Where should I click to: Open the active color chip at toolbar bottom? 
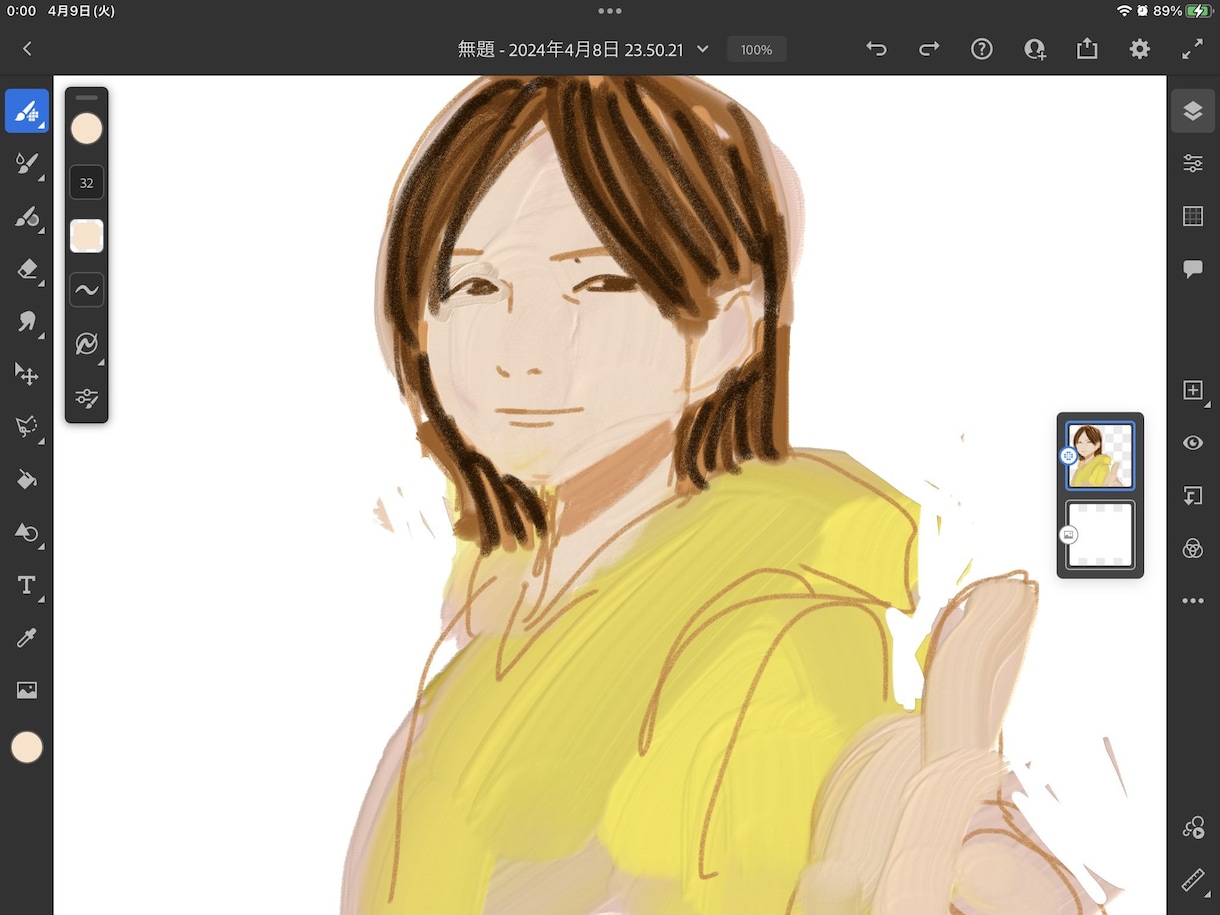coord(27,747)
